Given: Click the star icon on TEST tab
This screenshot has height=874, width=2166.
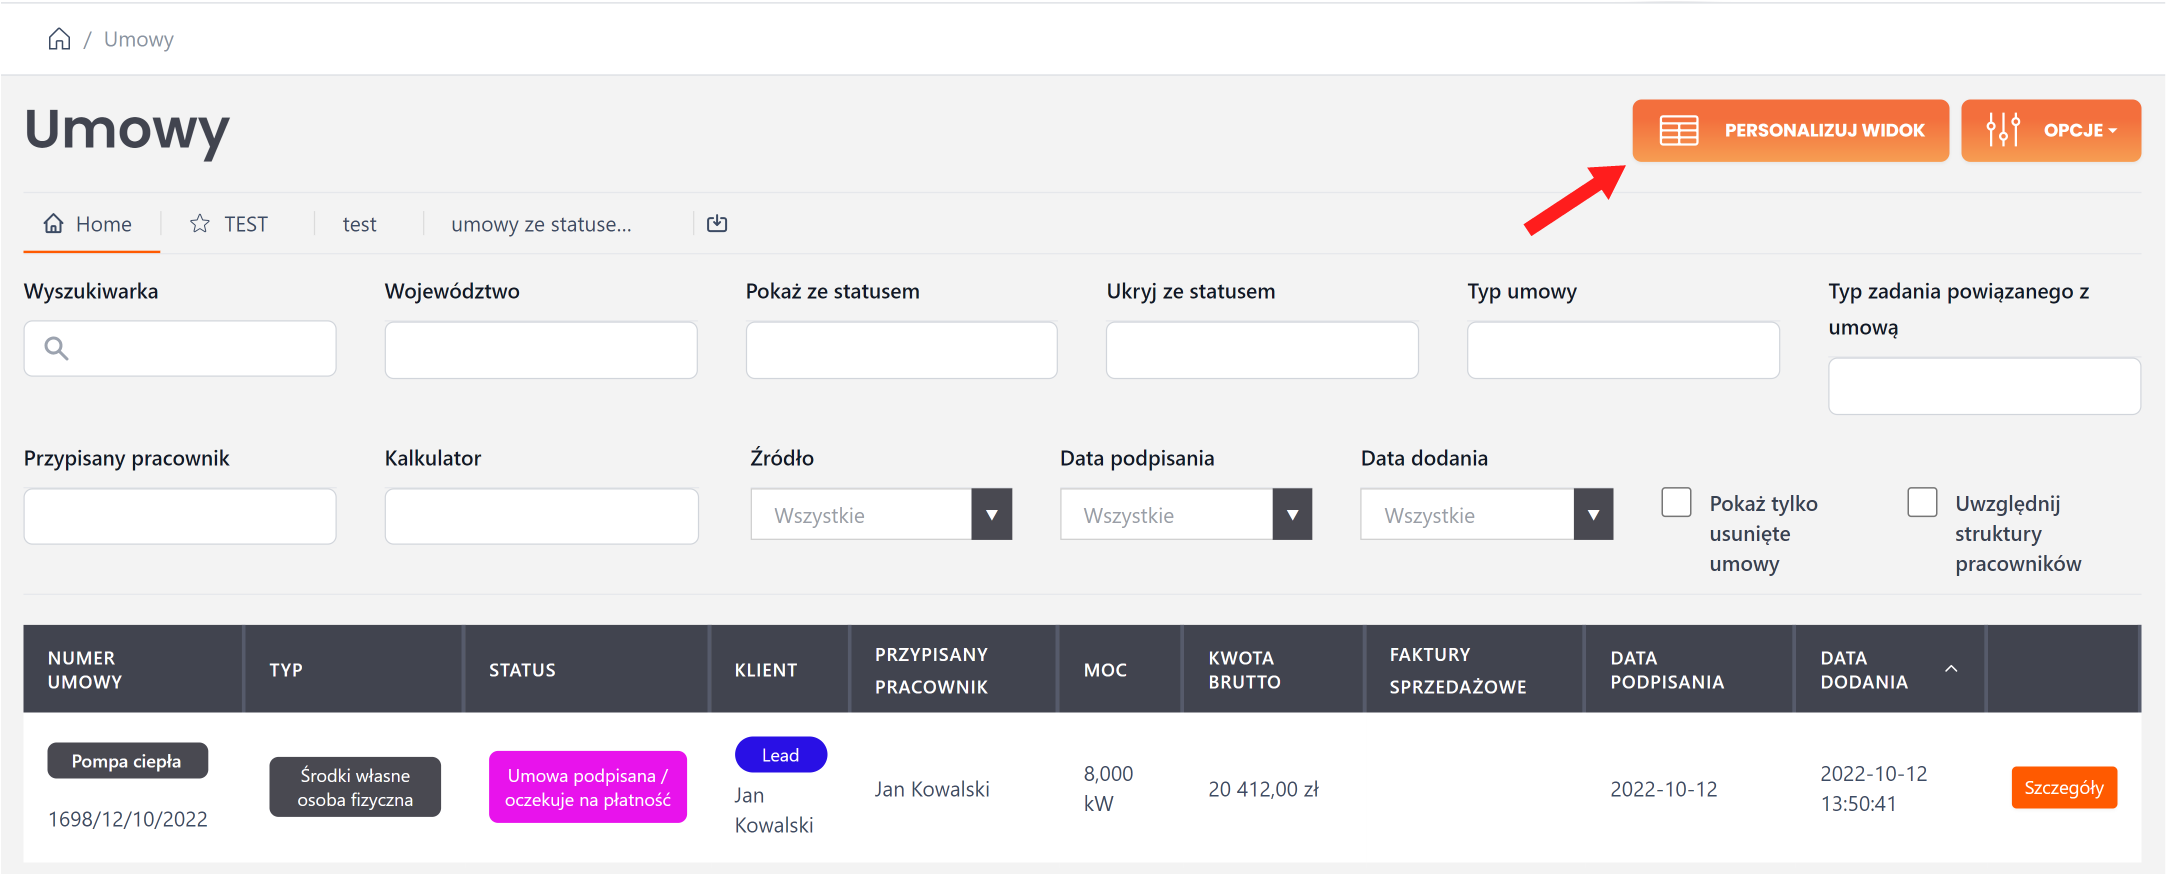Looking at the screenshot, I should [x=200, y=224].
